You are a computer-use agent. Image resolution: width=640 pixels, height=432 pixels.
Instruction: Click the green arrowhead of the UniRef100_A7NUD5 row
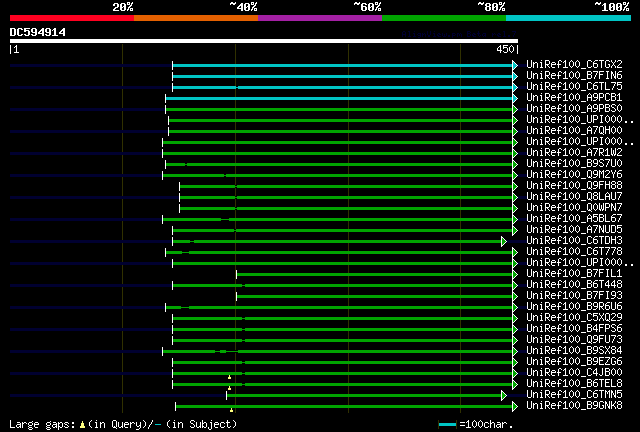click(515, 231)
